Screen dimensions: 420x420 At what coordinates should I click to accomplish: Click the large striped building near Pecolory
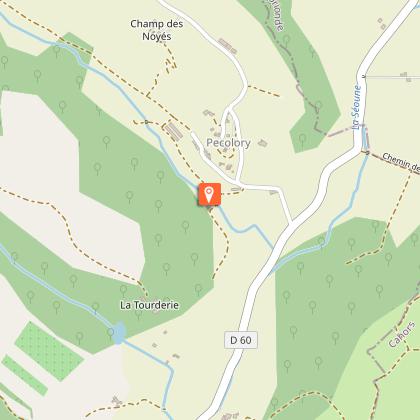[174, 131]
